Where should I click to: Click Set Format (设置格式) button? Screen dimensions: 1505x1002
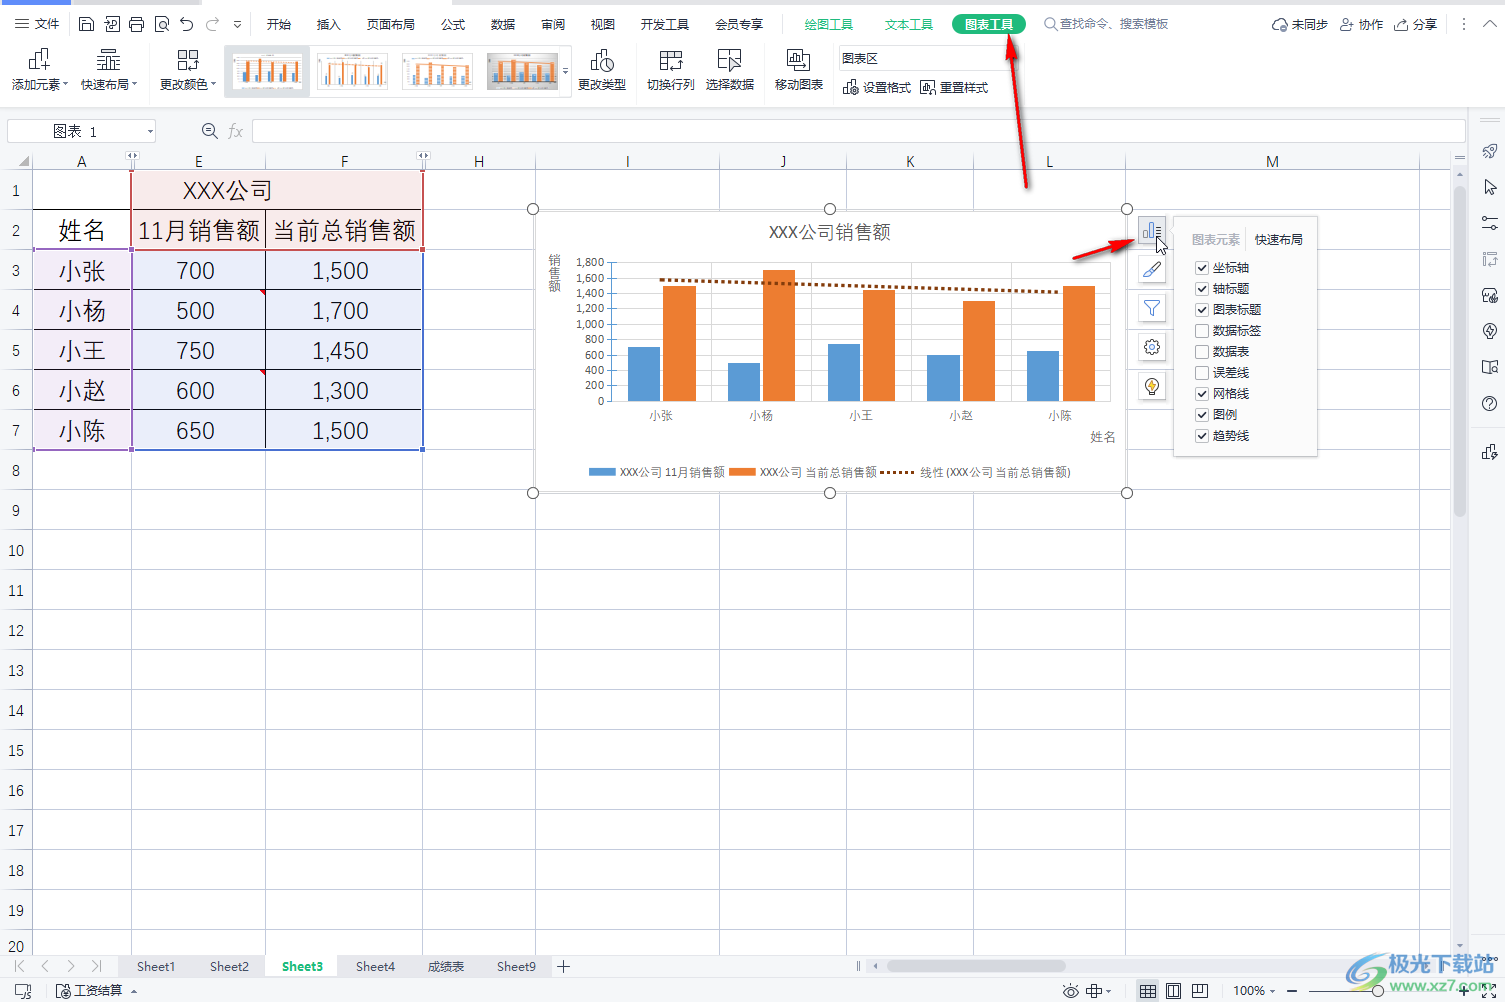877,88
